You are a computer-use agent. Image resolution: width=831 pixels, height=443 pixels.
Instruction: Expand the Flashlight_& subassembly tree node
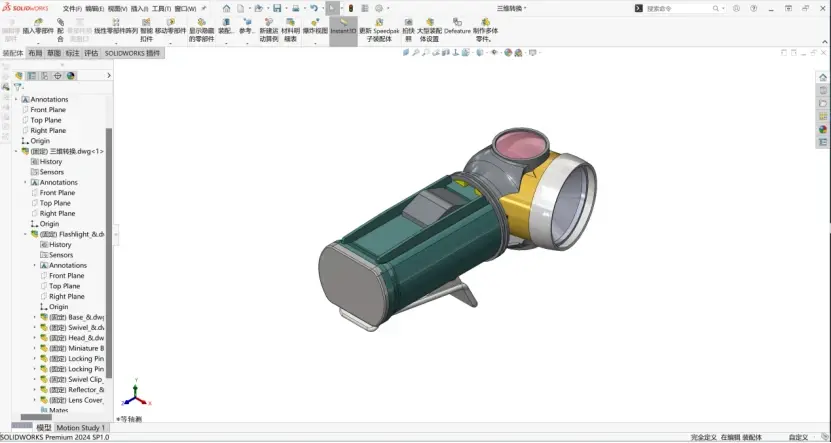[25, 234]
